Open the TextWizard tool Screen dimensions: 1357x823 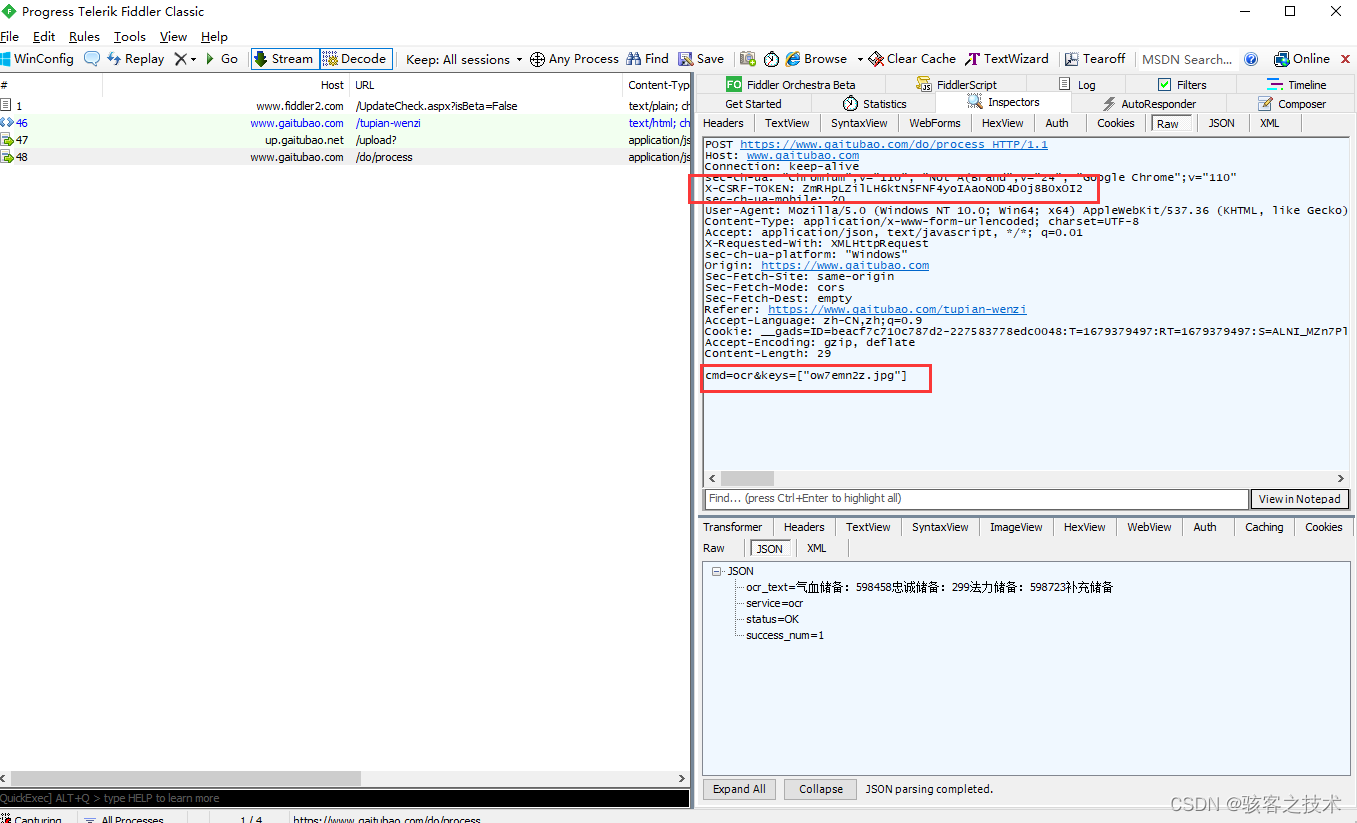coord(1007,59)
